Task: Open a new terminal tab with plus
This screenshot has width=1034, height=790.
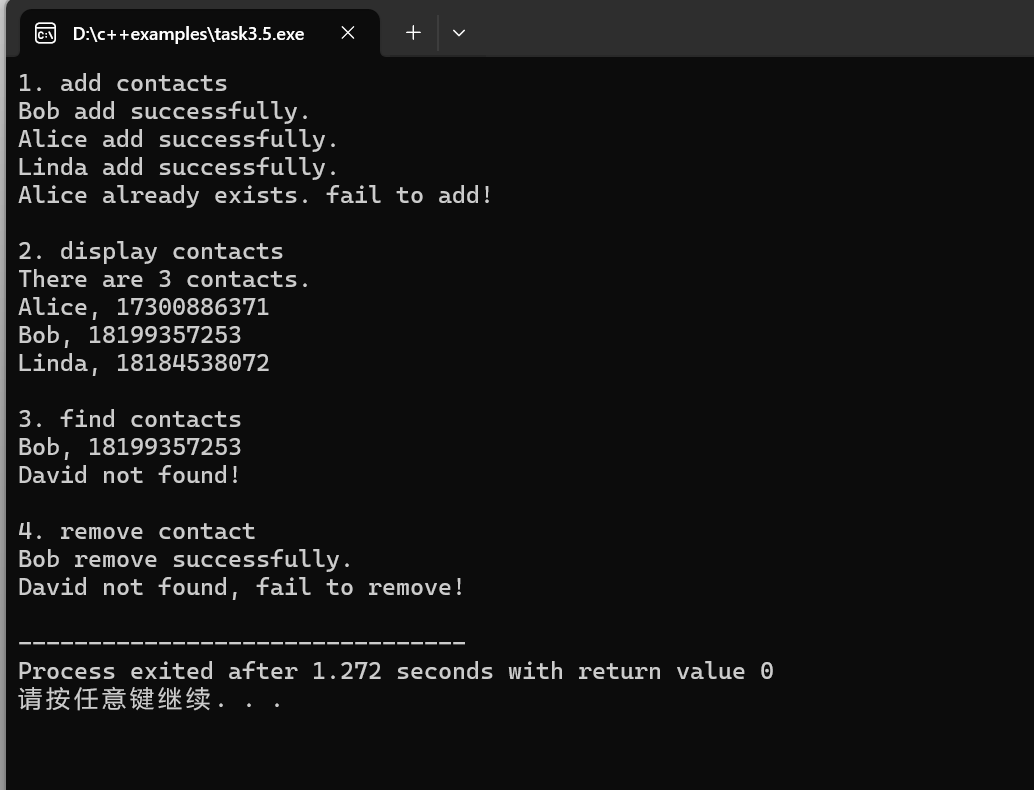Action: click(413, 32)
